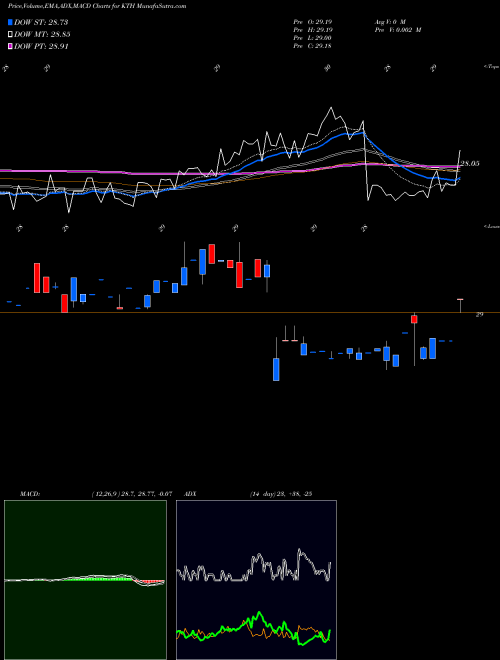Viewport: 500px width, 660px height.
Task: Click the price label beside the EMA lines
Action: click(x=470, y=164)
